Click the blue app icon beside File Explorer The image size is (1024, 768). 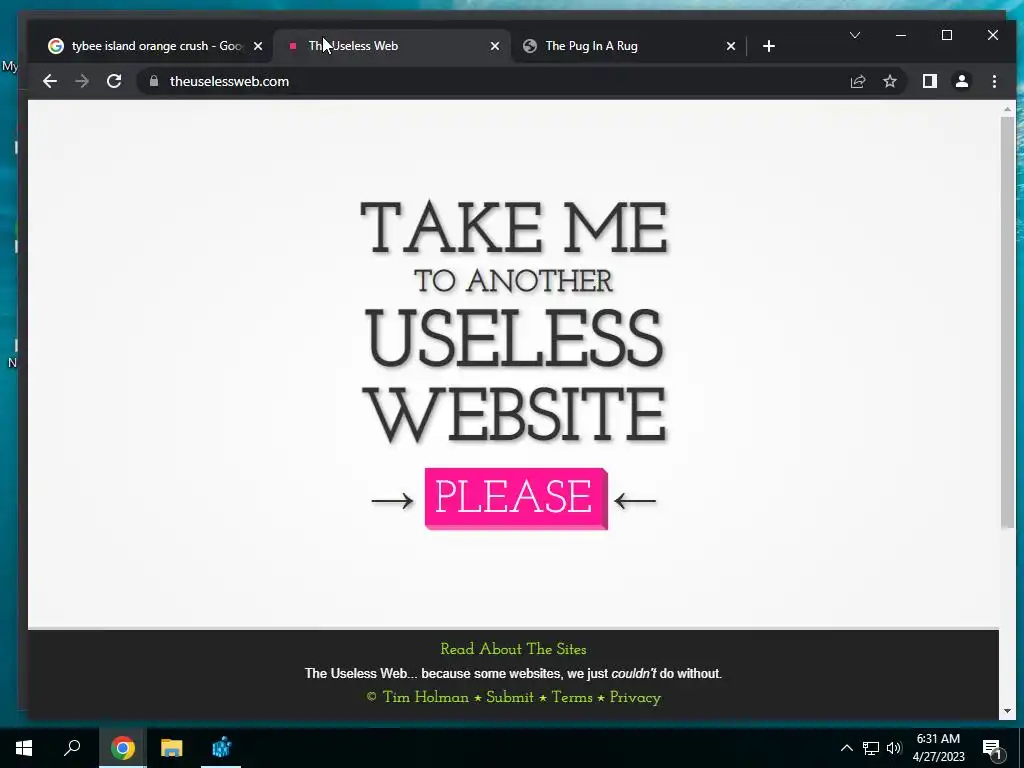pyautogui.click(x=221, y=748)
